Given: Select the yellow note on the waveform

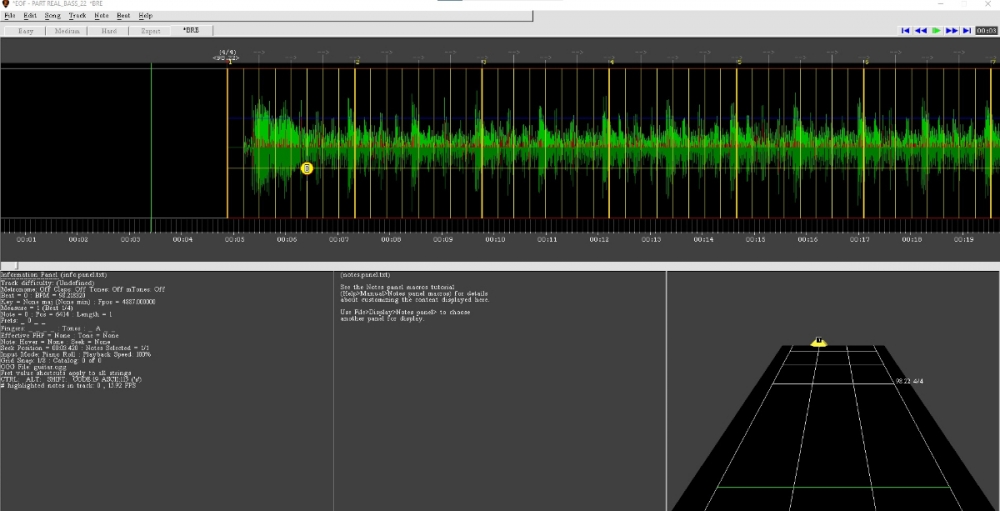Looking at the screenshot, I should pos(307,168).
